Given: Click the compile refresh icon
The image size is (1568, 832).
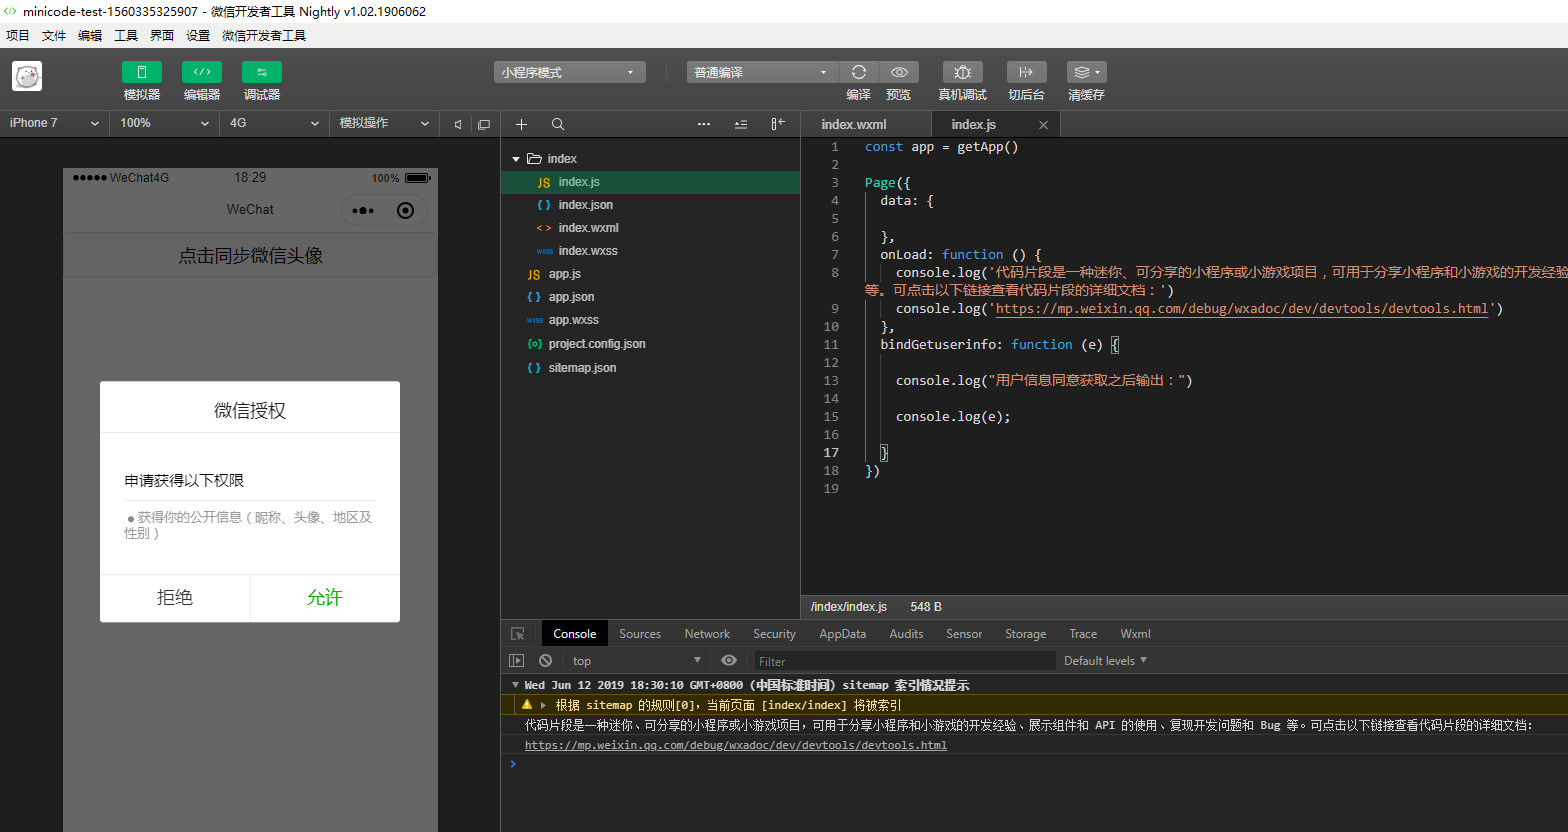Looking at the screenshot, I should click(858, 72).
